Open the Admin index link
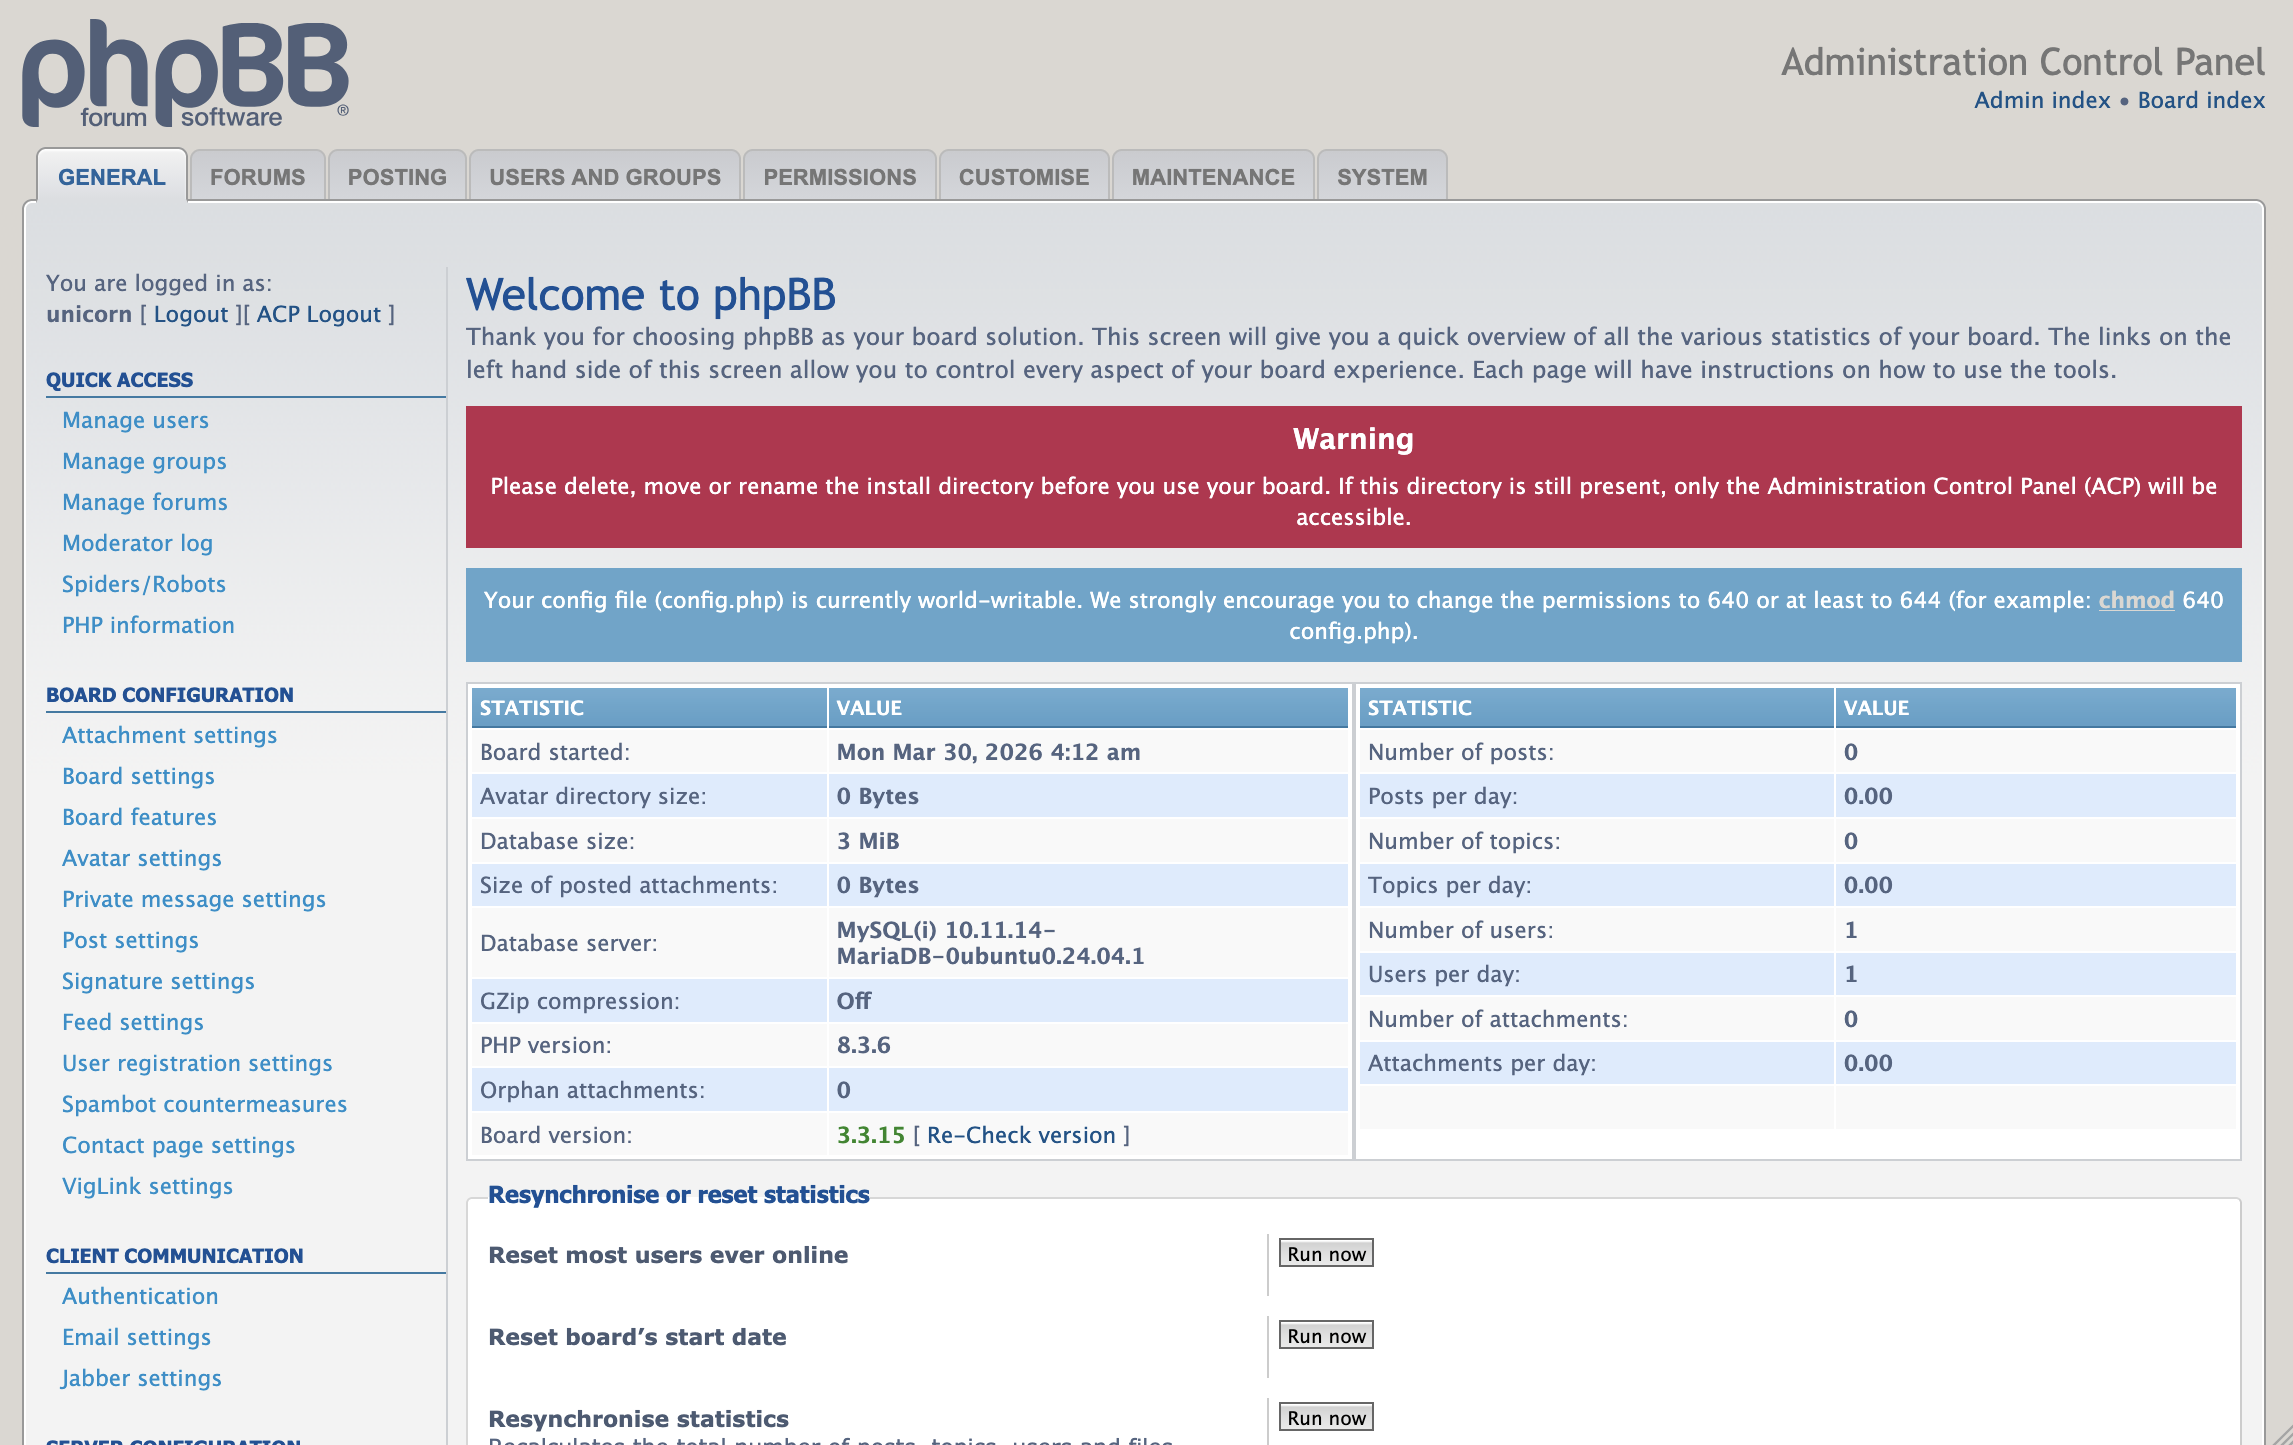The height and width of the screenshot is (1445, 2293). (2041, 100)
